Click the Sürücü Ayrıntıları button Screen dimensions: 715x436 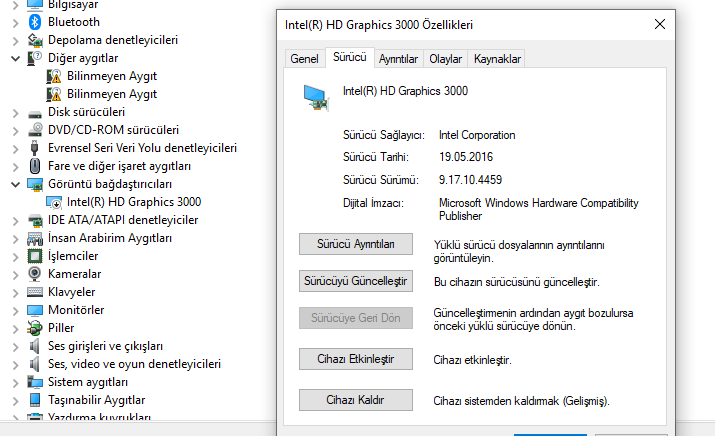point(355,244)
